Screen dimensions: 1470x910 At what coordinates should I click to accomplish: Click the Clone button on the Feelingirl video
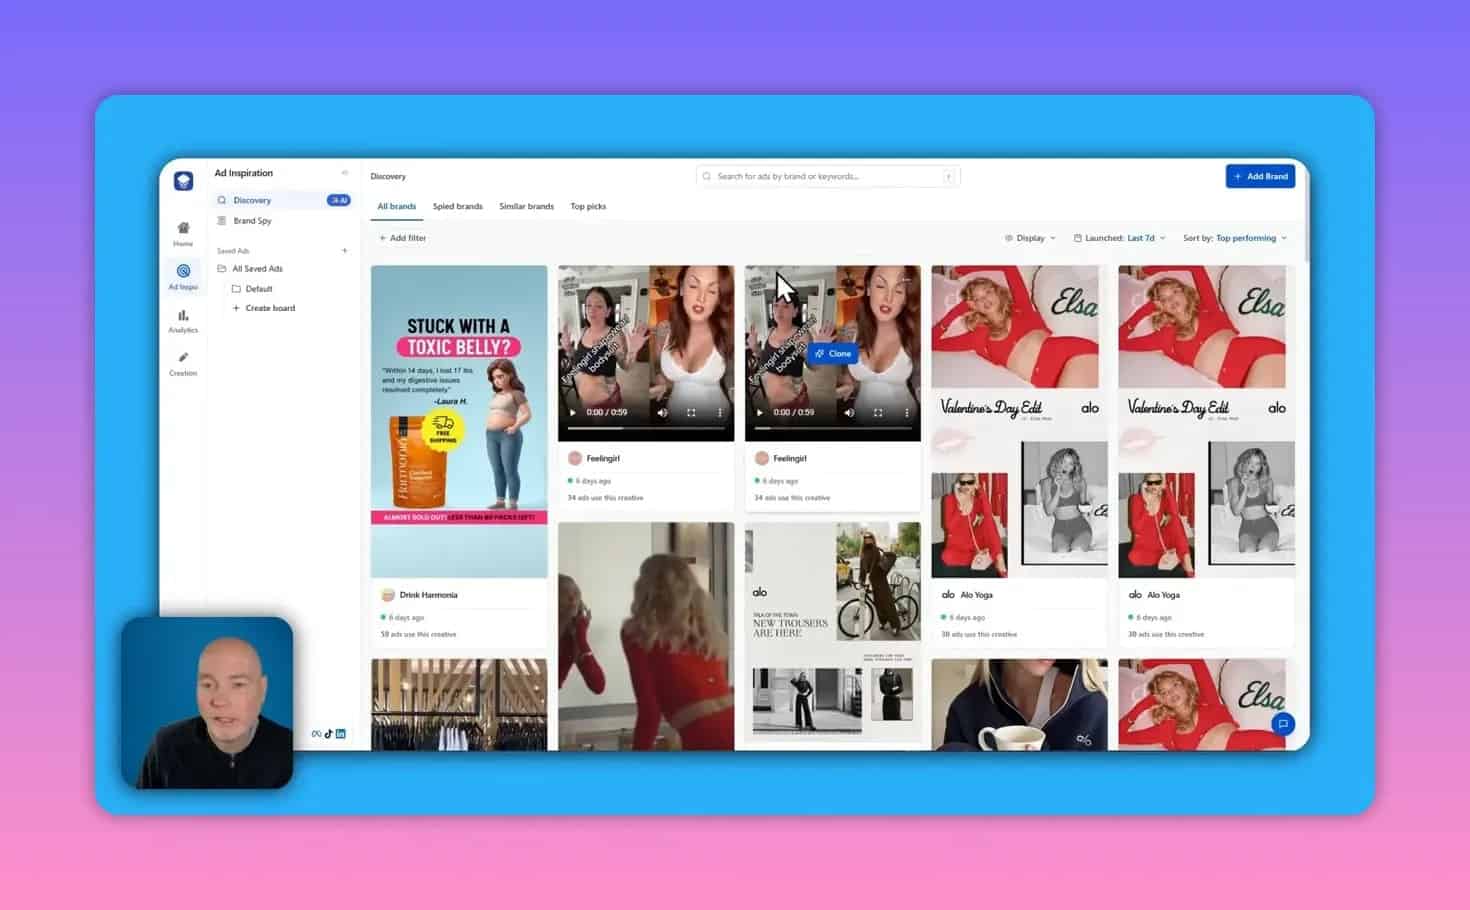click(x=833, y=353)
